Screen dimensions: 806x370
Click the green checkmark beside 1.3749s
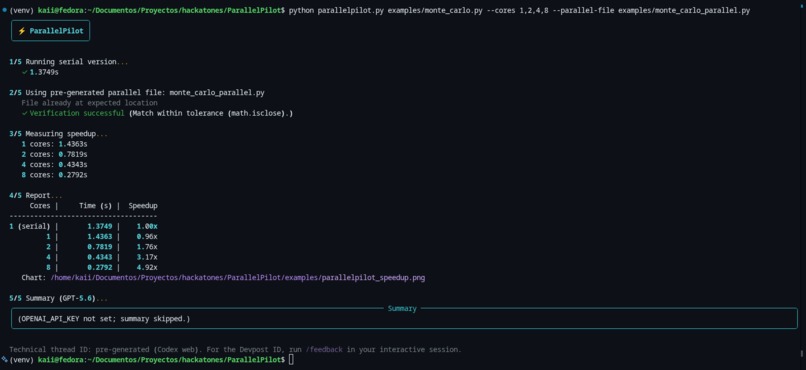24,72
